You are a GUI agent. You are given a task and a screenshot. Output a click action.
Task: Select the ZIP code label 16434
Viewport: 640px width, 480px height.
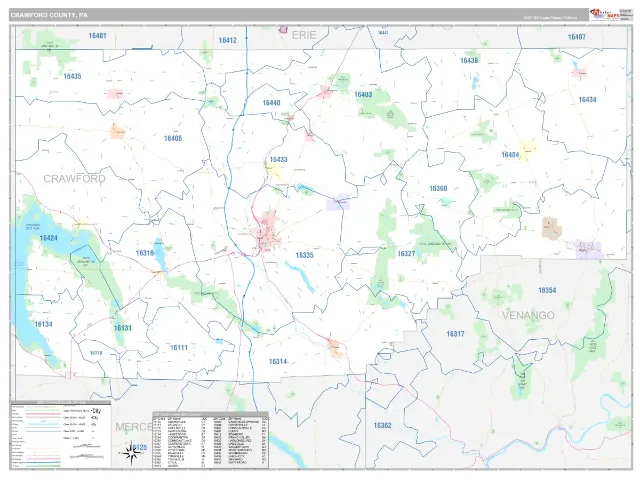coord(587,100)
